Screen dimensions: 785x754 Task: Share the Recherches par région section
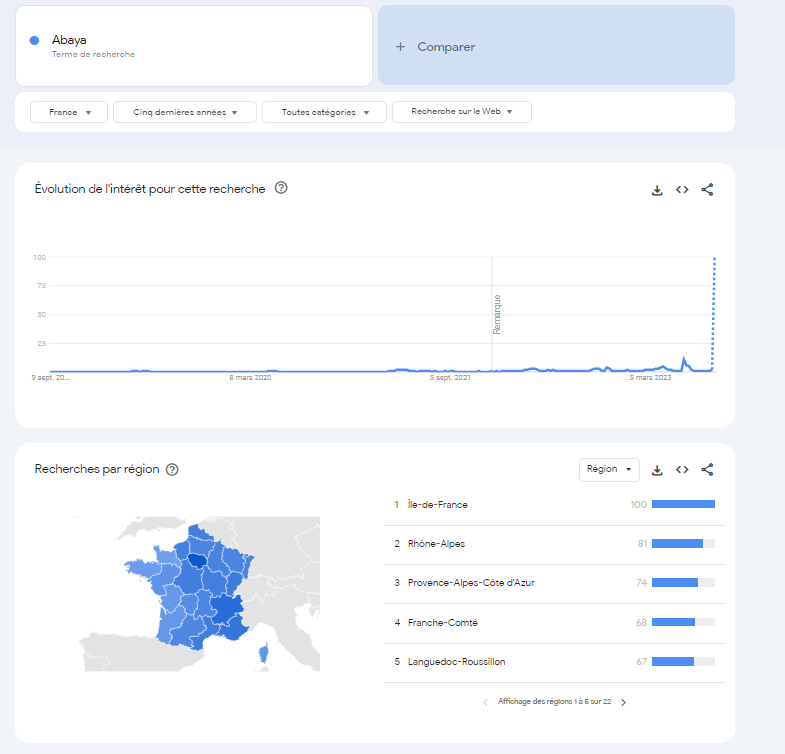click(x=707, y=470)
